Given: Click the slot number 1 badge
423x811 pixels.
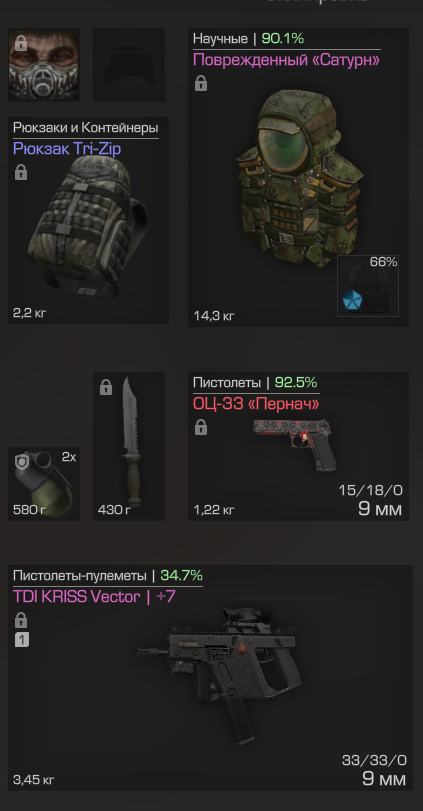Looking at the screenshot, I should (21, 640).
